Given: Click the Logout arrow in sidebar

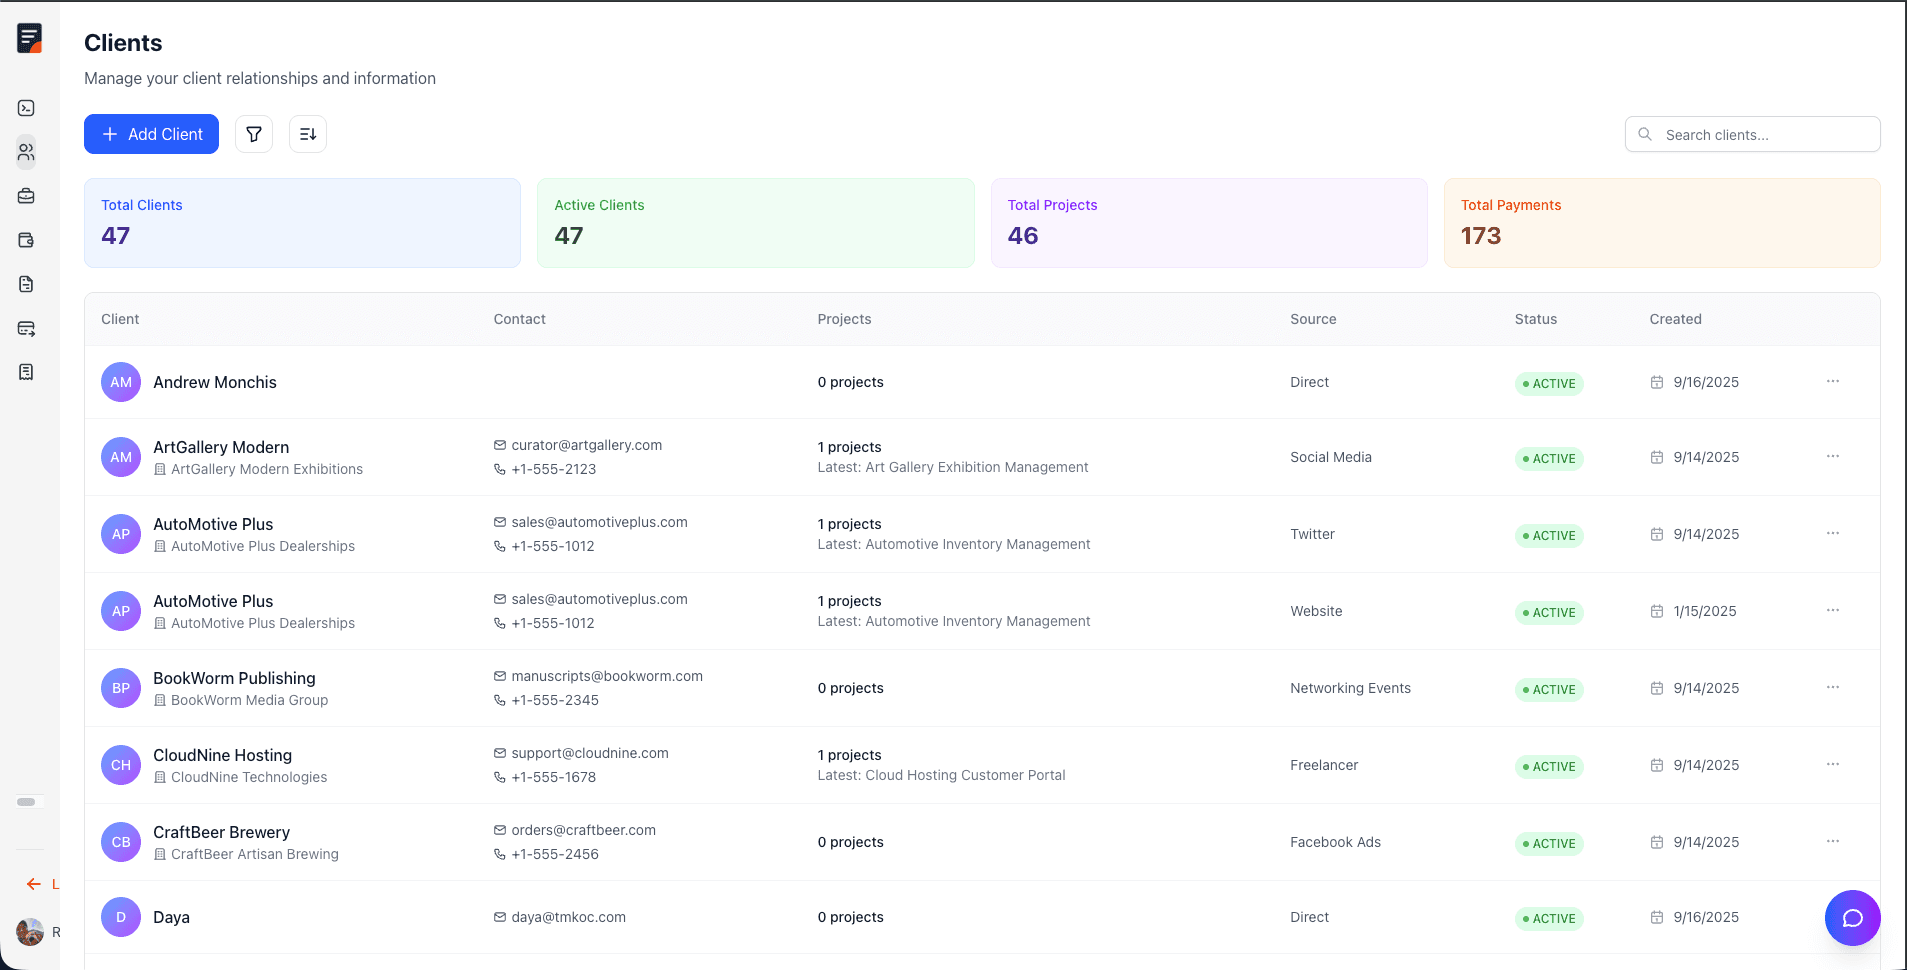Looking at the screenshot, I should click(33, 884).
